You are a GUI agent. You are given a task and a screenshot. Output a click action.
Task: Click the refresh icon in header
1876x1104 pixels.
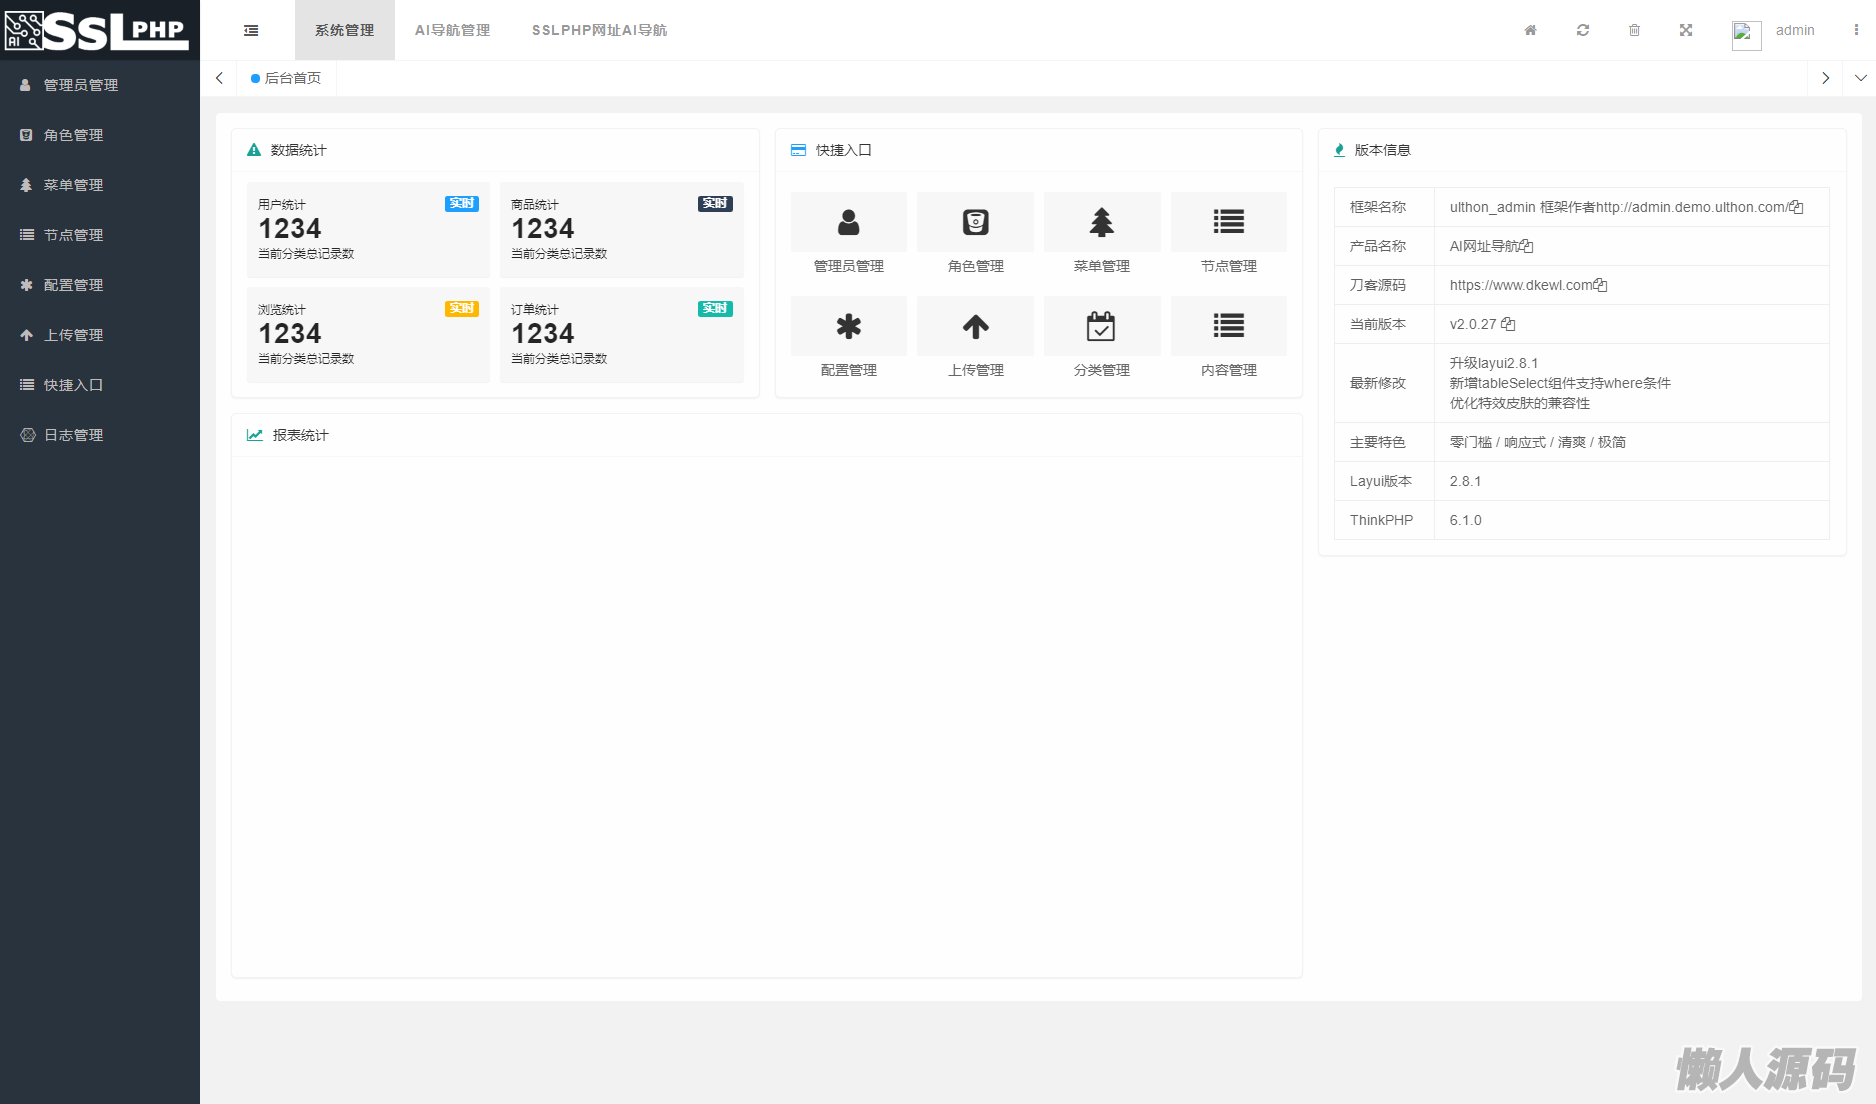tap(1583, 30)
